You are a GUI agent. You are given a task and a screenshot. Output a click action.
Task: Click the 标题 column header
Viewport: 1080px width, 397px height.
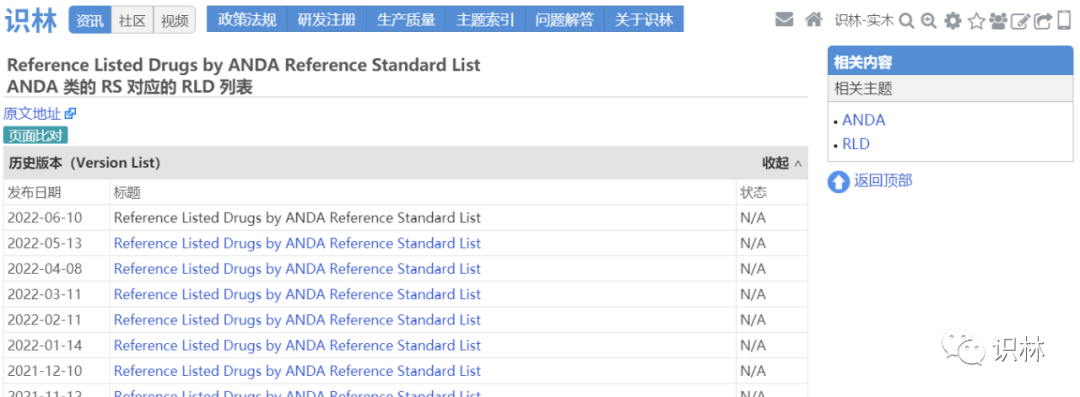(127, 192)
